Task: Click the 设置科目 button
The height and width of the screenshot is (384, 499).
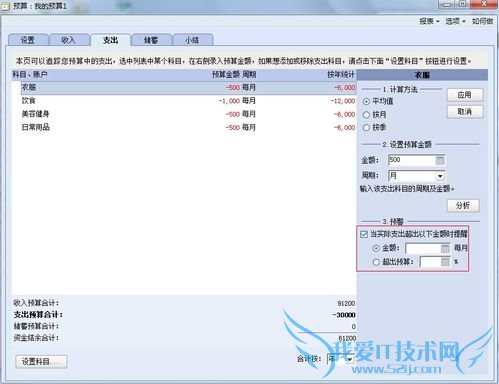Action: point(41,362)
